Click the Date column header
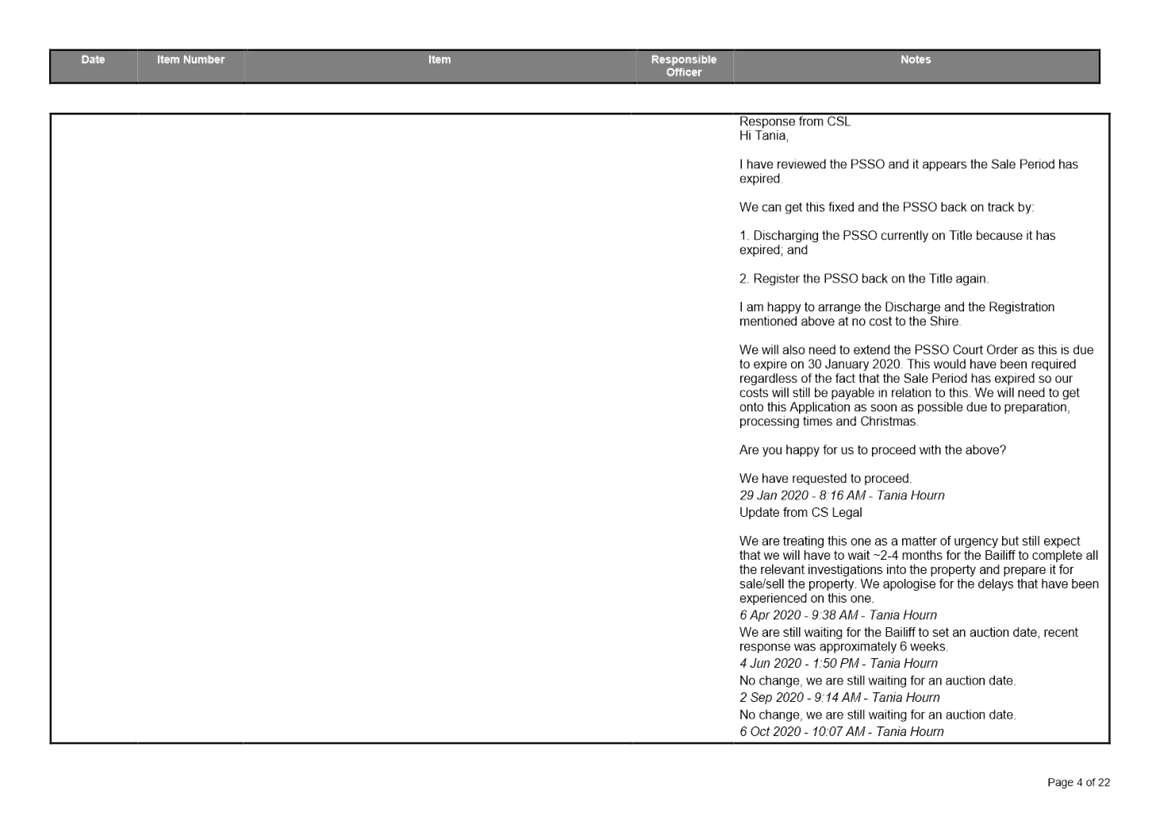Screen dimensions: 1160x821 (x=93, y=66)
